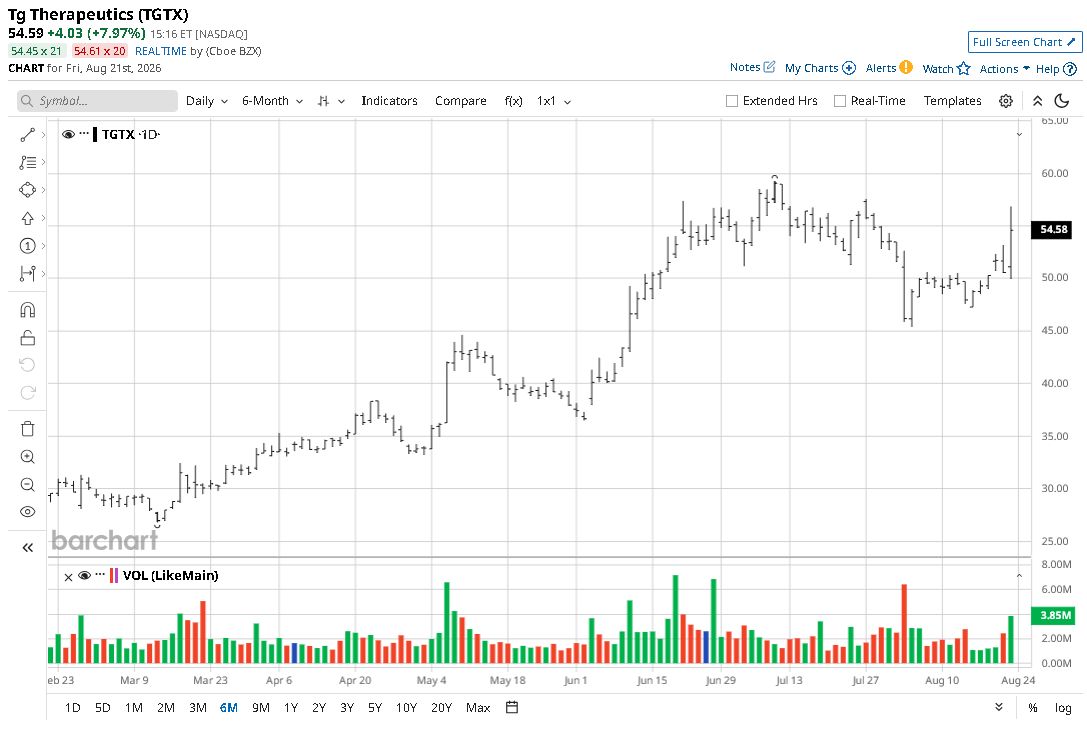1087x730 pixels.
Task: Select the 1Y time range
Action: click(x=290, y=708)
